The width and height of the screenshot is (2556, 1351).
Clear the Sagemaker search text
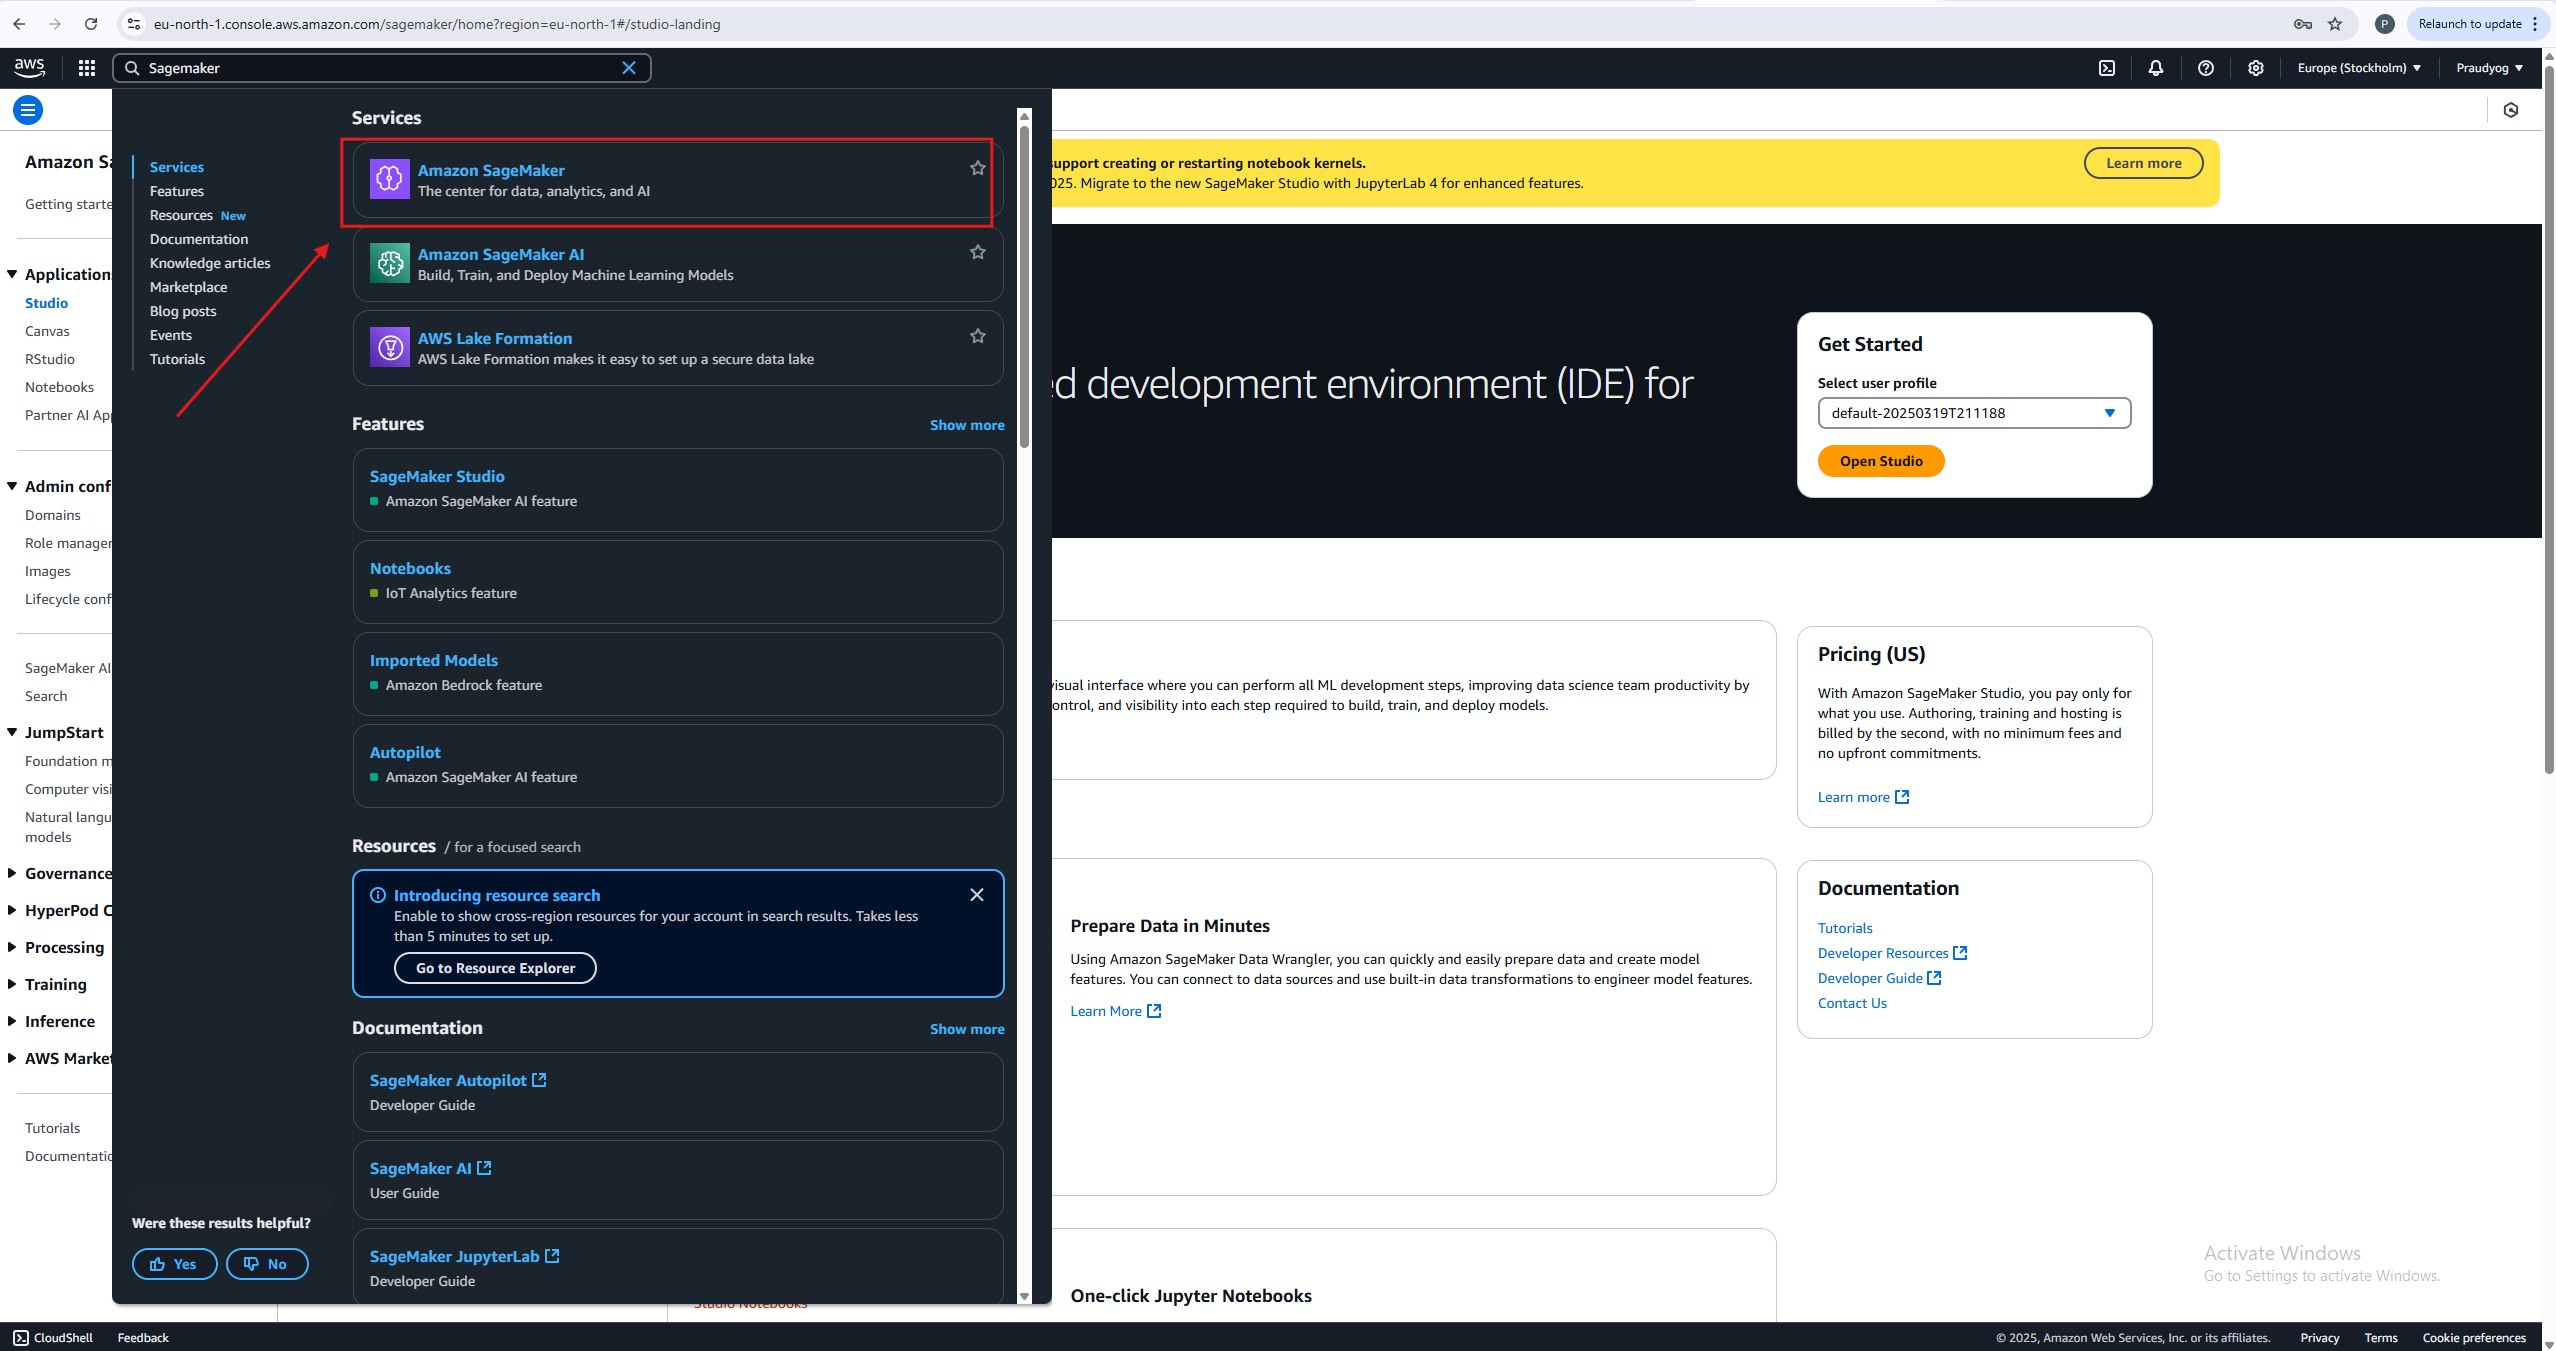629,68
